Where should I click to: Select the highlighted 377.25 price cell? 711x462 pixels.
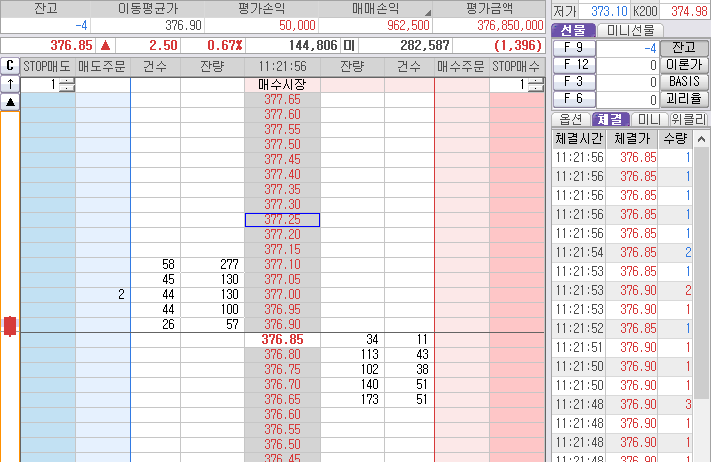pos(282,219)
